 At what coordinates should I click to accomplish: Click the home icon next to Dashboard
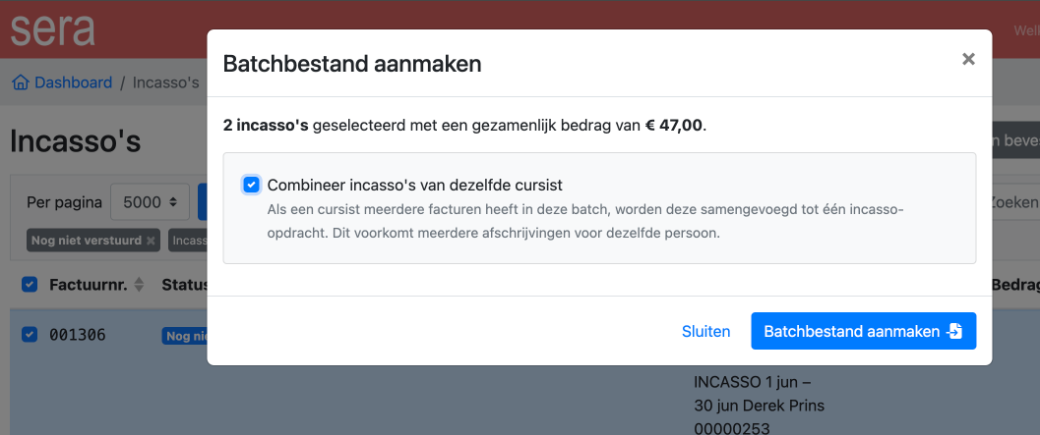coord(20,83)
